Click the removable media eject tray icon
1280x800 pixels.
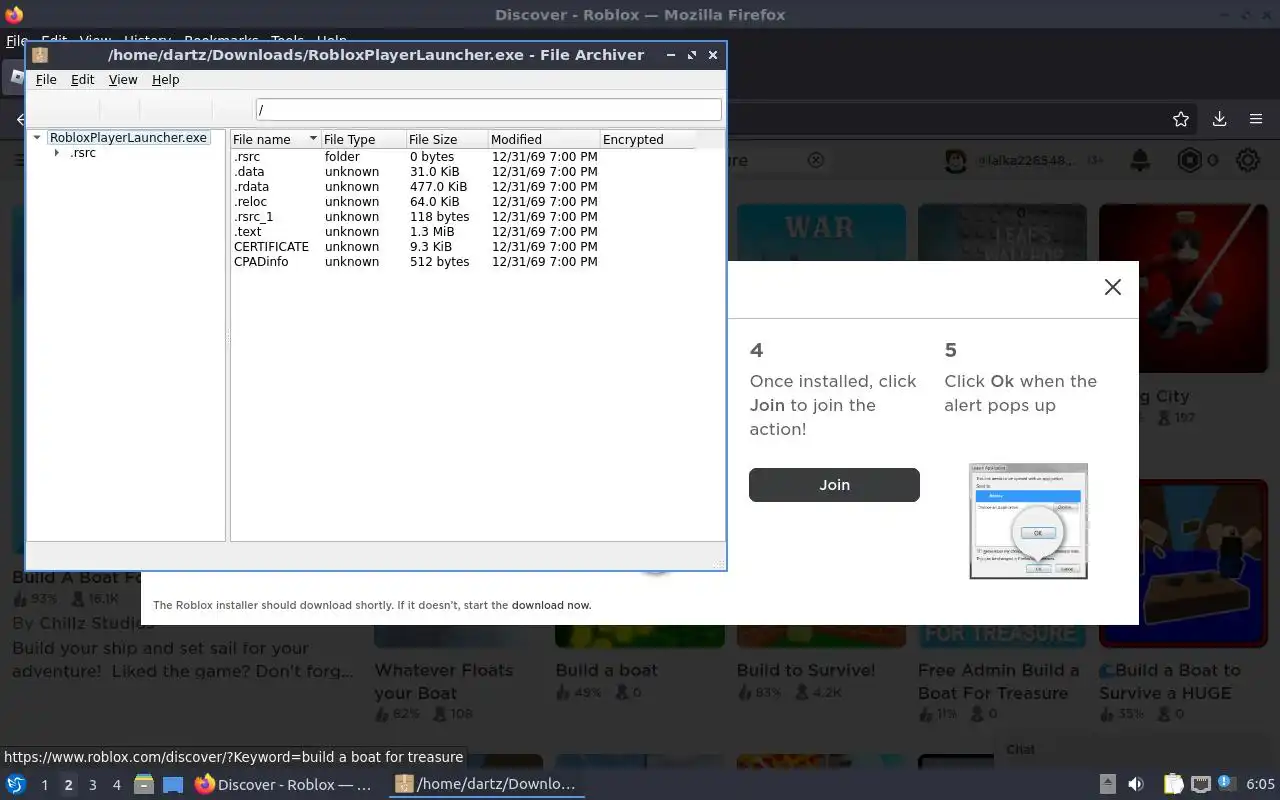(1108, 785)
